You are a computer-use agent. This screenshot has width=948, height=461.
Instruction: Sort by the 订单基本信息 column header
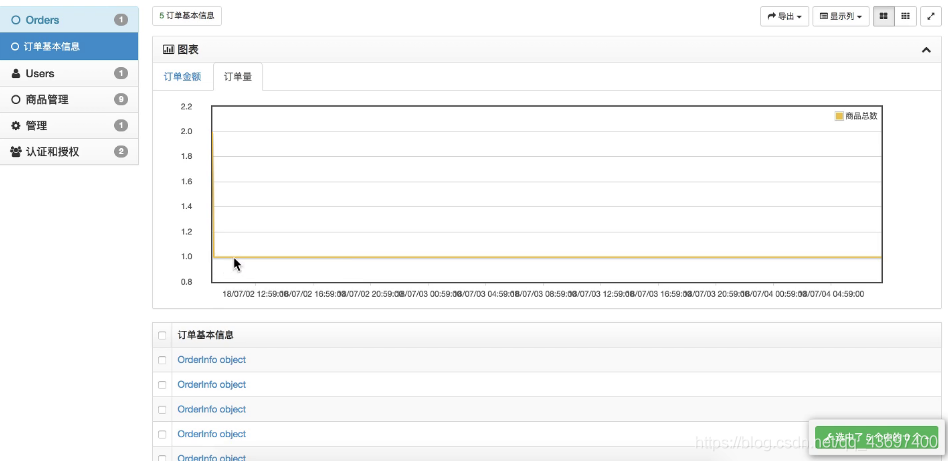tap(206, 335)
